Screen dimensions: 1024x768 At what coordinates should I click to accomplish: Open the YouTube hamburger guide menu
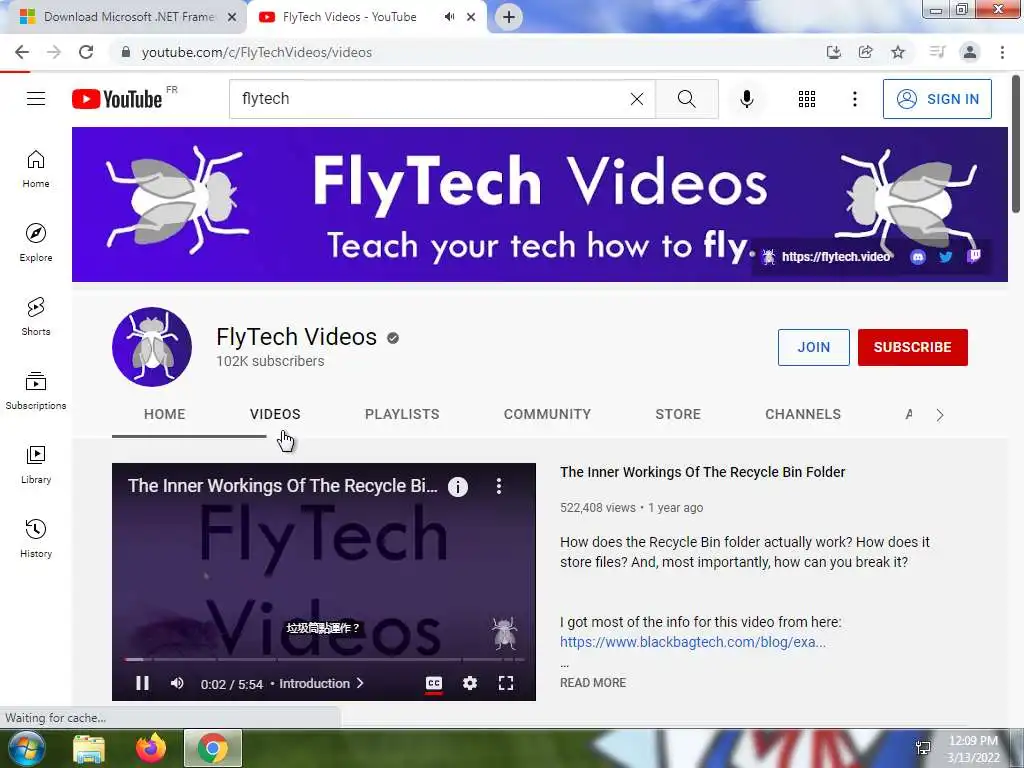coord(36,99)
